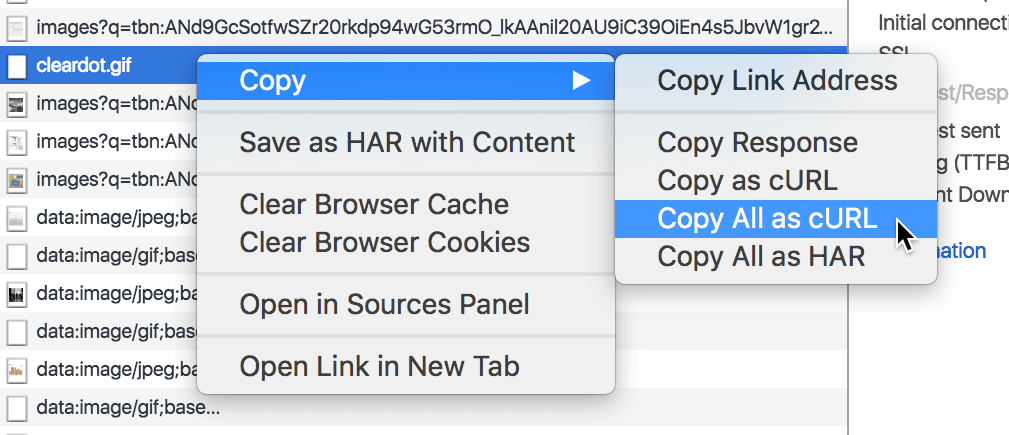
Task: Select Copy All as cURL
Action: tap(767, 219)
